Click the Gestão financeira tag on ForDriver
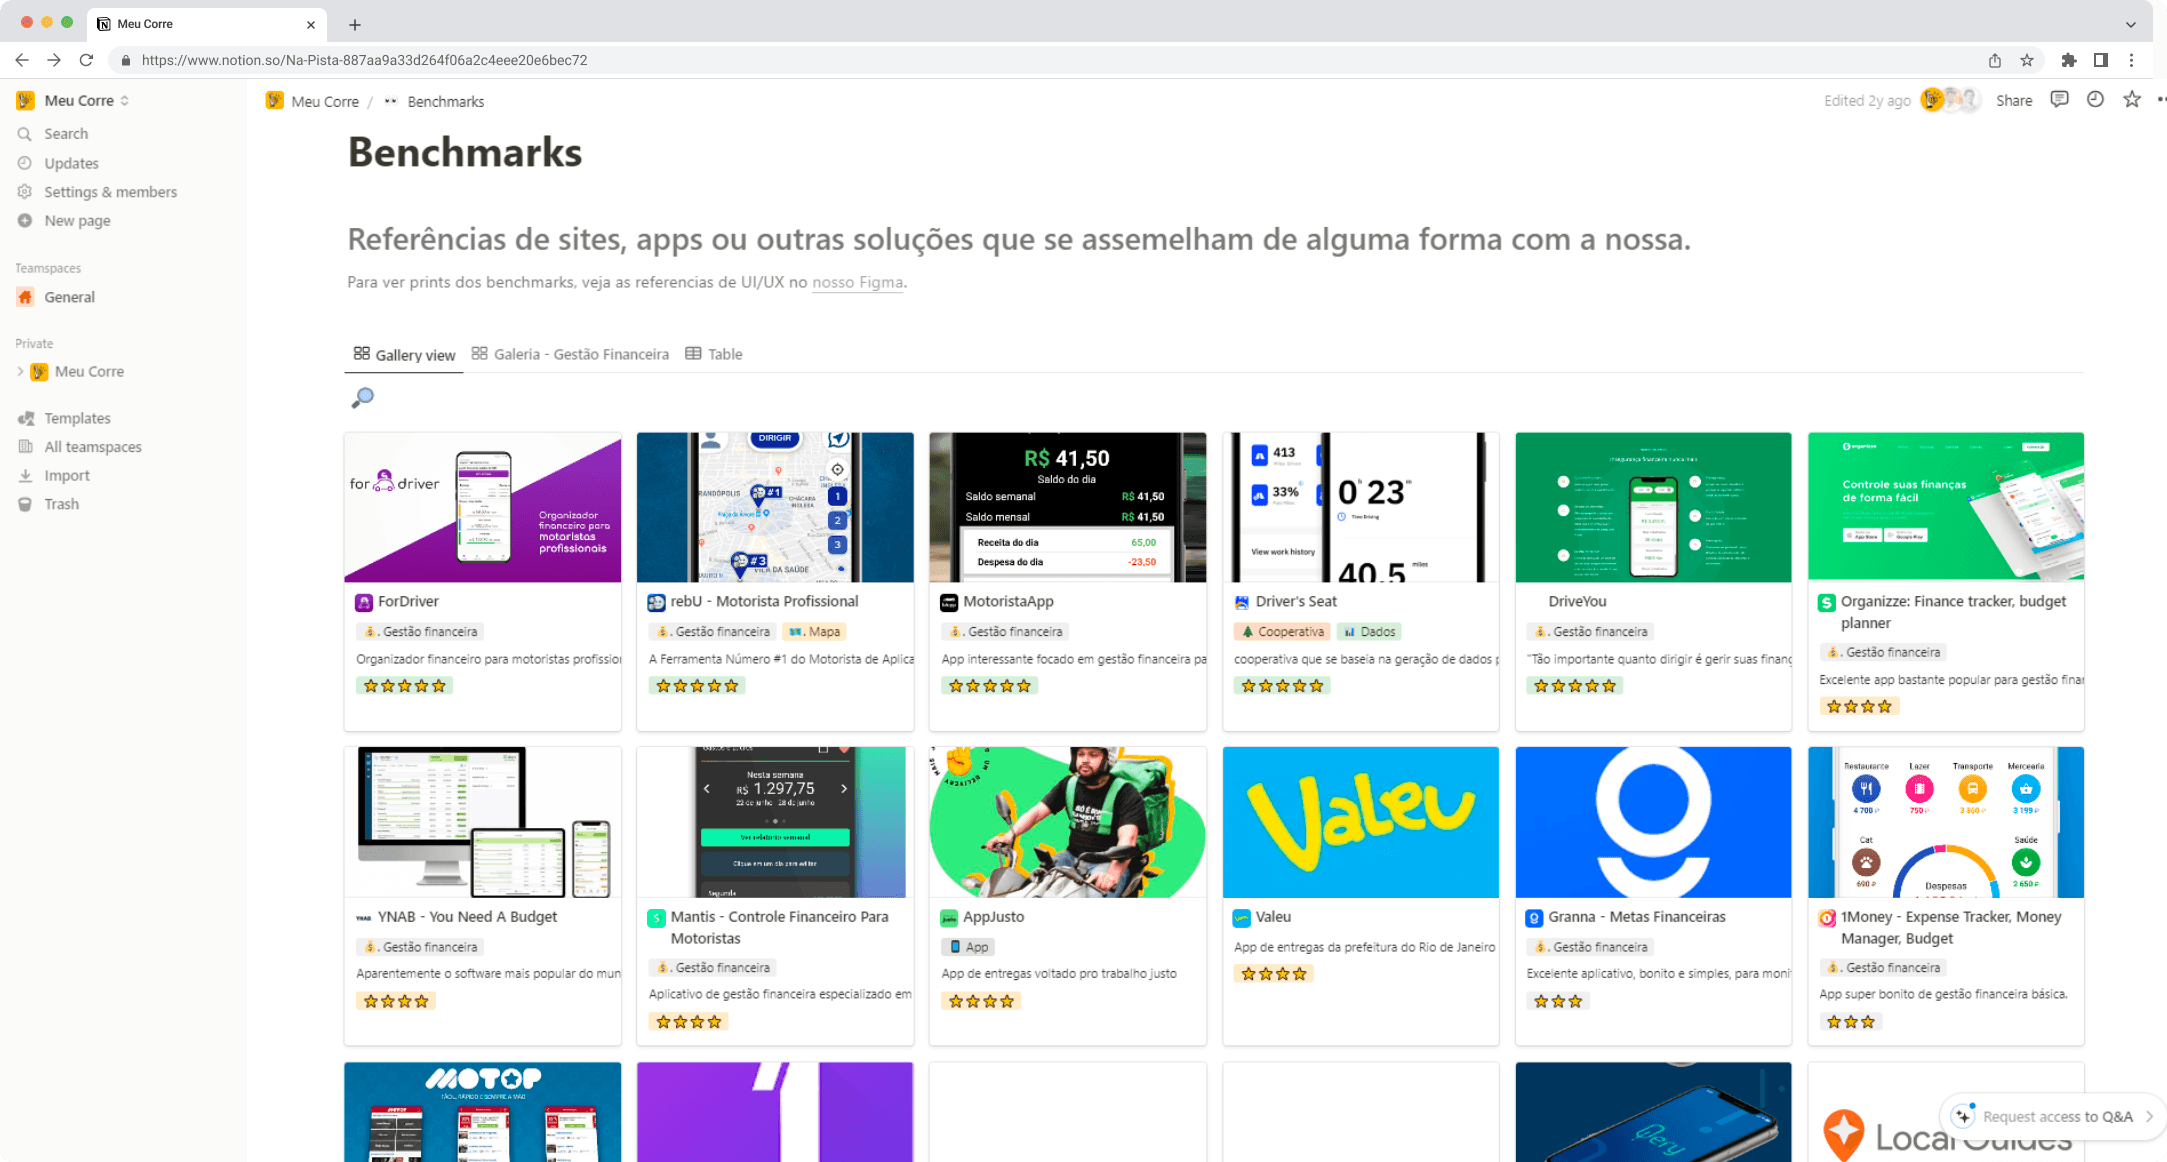This screenshot has height=1162, width=2167. tap(420, 632)
